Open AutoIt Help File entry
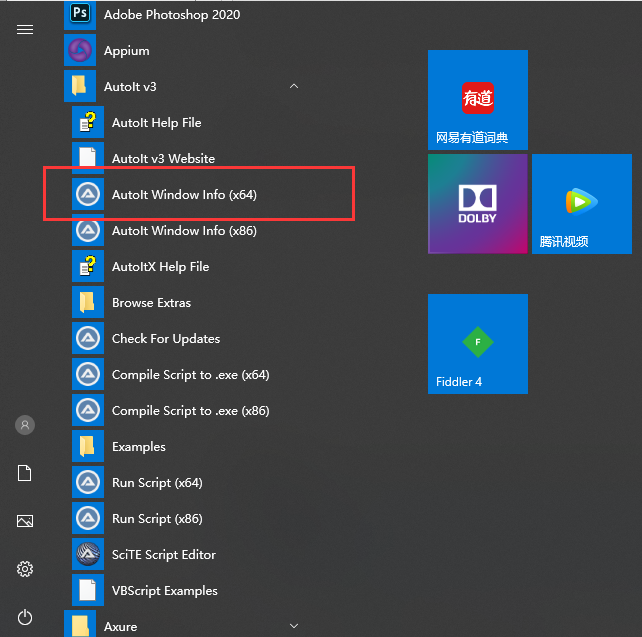 click(x=157, y=122)
